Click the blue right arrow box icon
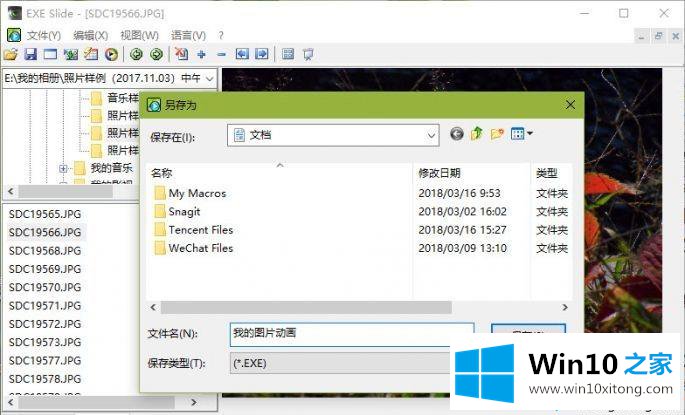 point(262,54)
